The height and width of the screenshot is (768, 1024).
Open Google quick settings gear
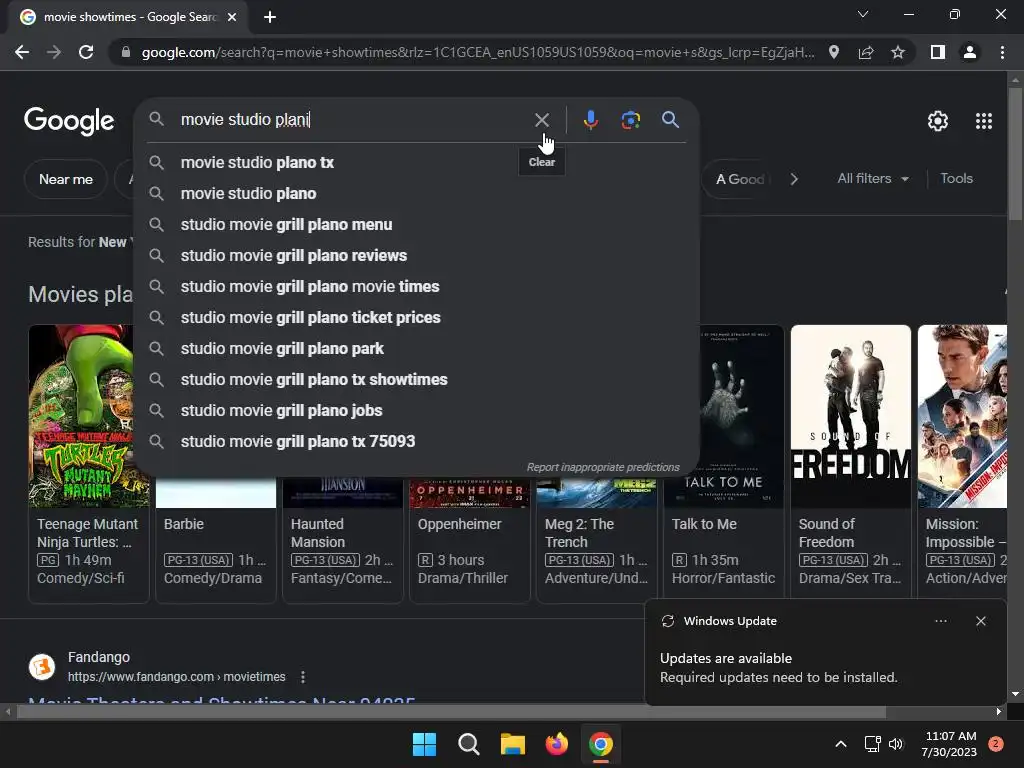point(938,121)
